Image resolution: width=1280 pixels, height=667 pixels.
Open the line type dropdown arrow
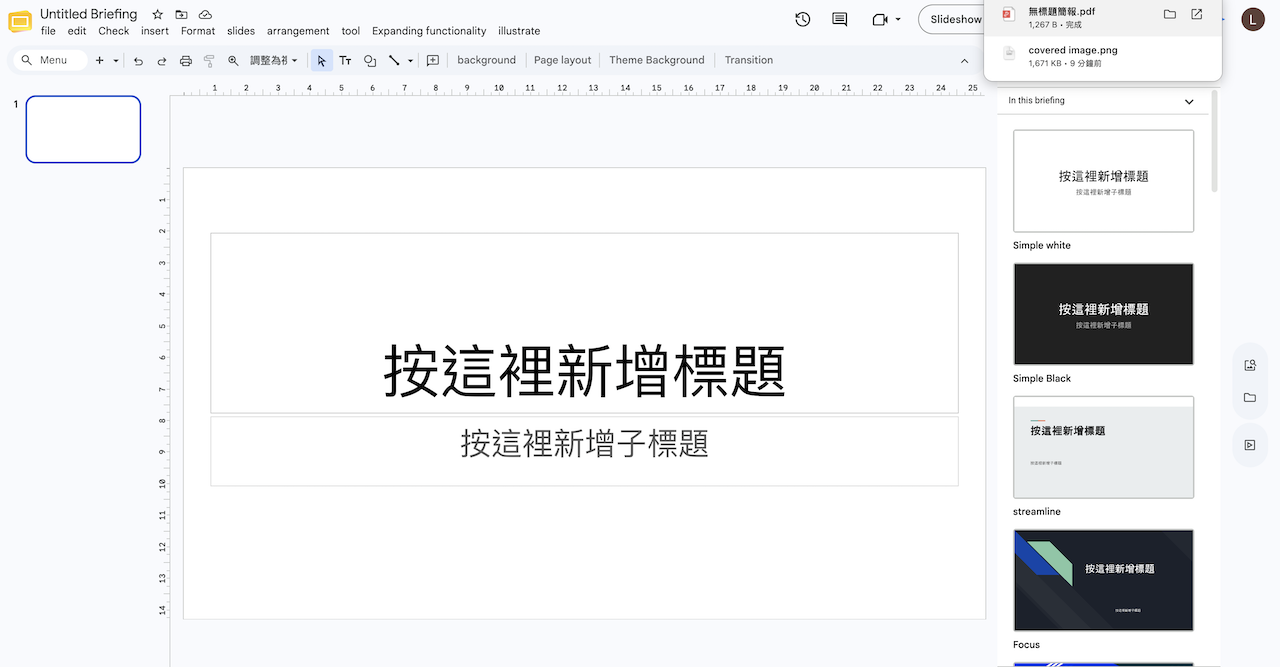pyautogui.click(x=410, y=60)
